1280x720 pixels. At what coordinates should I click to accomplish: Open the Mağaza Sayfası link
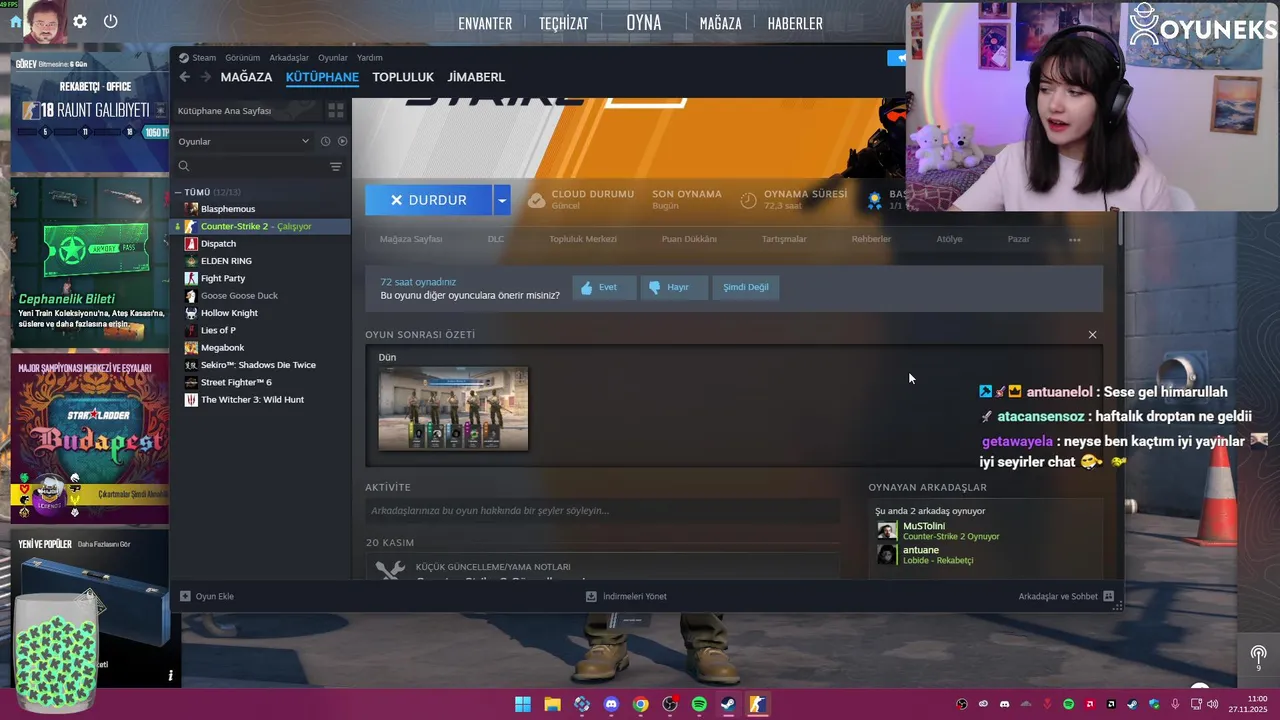[411, 239]
